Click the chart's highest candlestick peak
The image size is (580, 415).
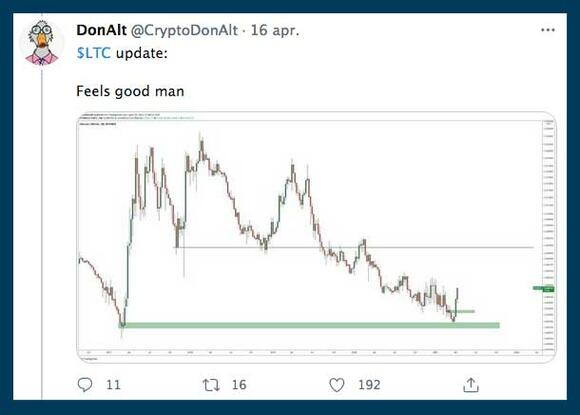202,145
